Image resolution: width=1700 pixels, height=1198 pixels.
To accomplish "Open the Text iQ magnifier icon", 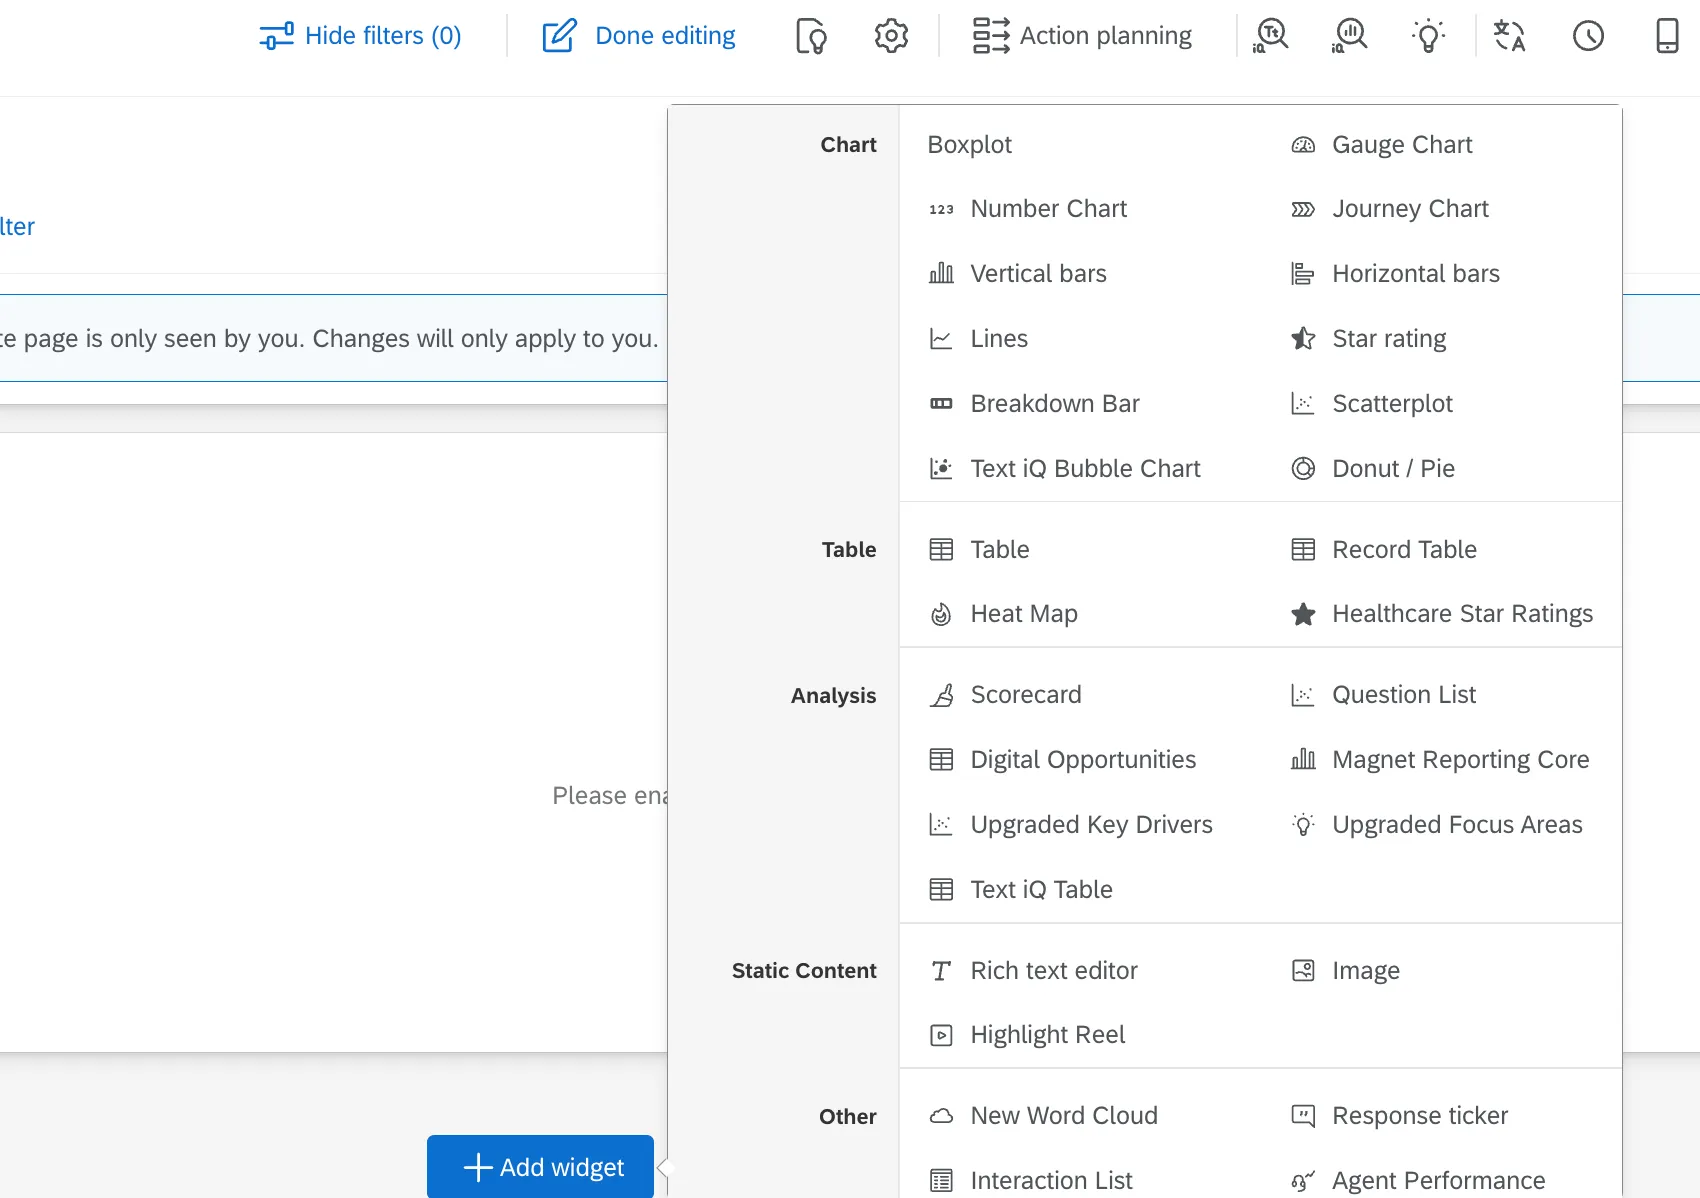I will [1271, 36].
